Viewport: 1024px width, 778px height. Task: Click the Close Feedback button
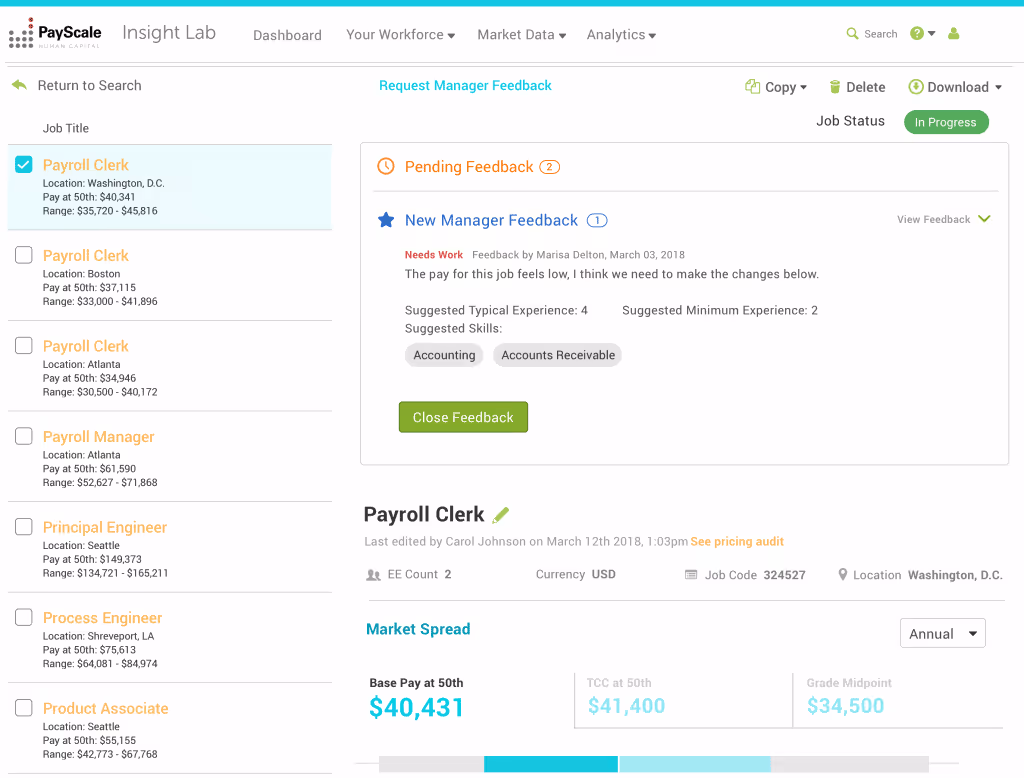coord(463,417)
